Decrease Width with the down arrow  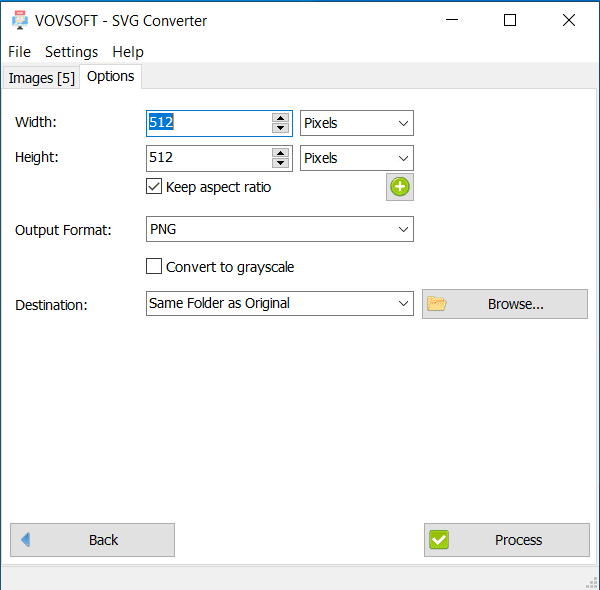point(280,128)
